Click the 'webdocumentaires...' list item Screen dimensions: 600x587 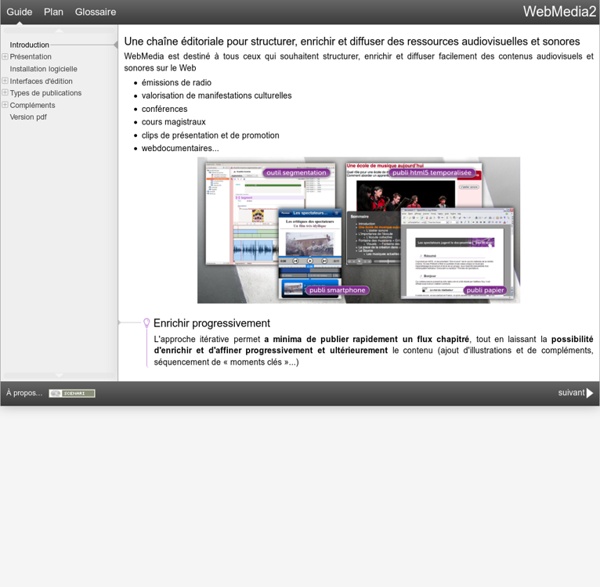click(180, 148)
